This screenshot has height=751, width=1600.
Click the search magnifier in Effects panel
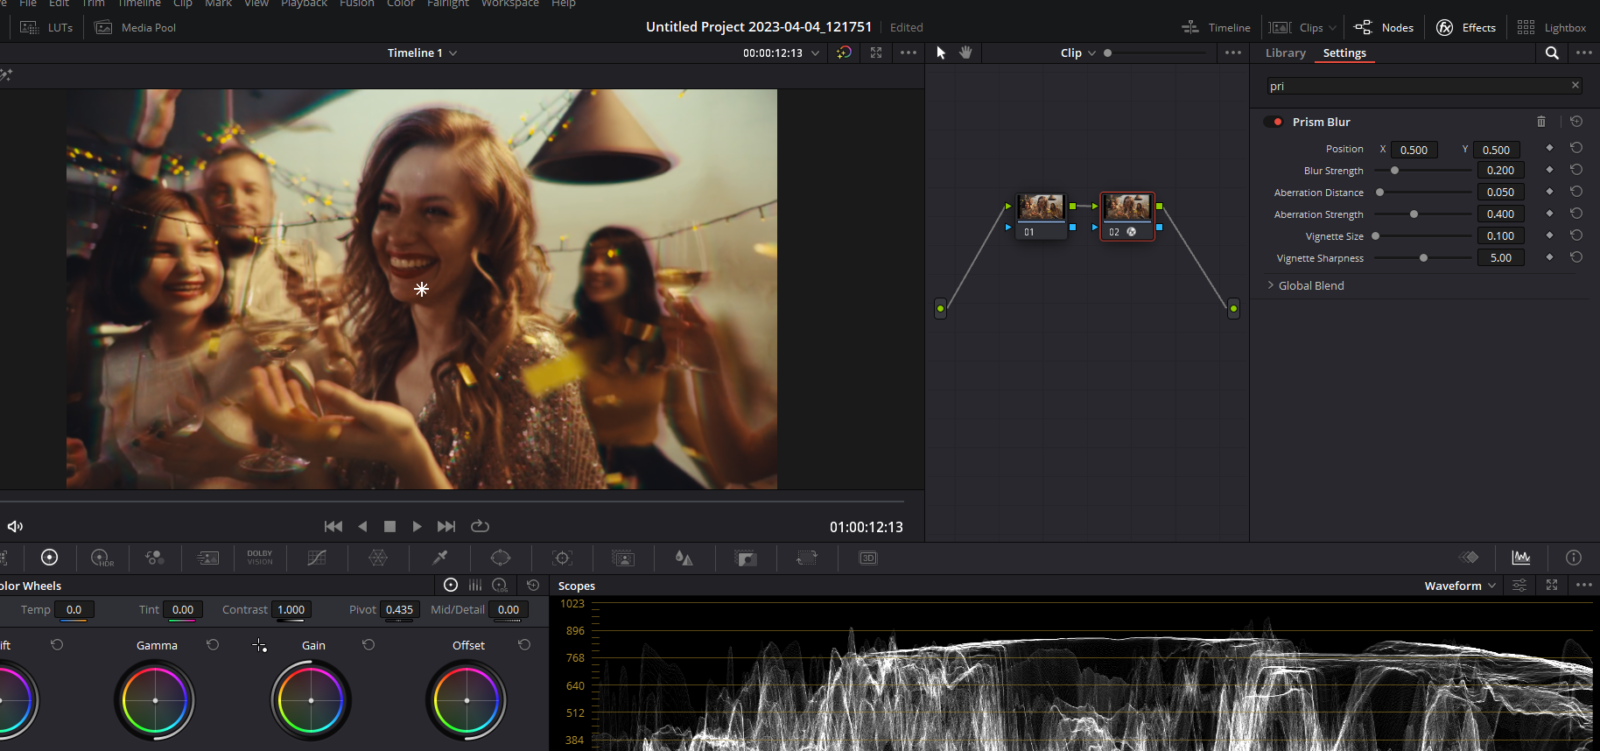pos(1552,53)
